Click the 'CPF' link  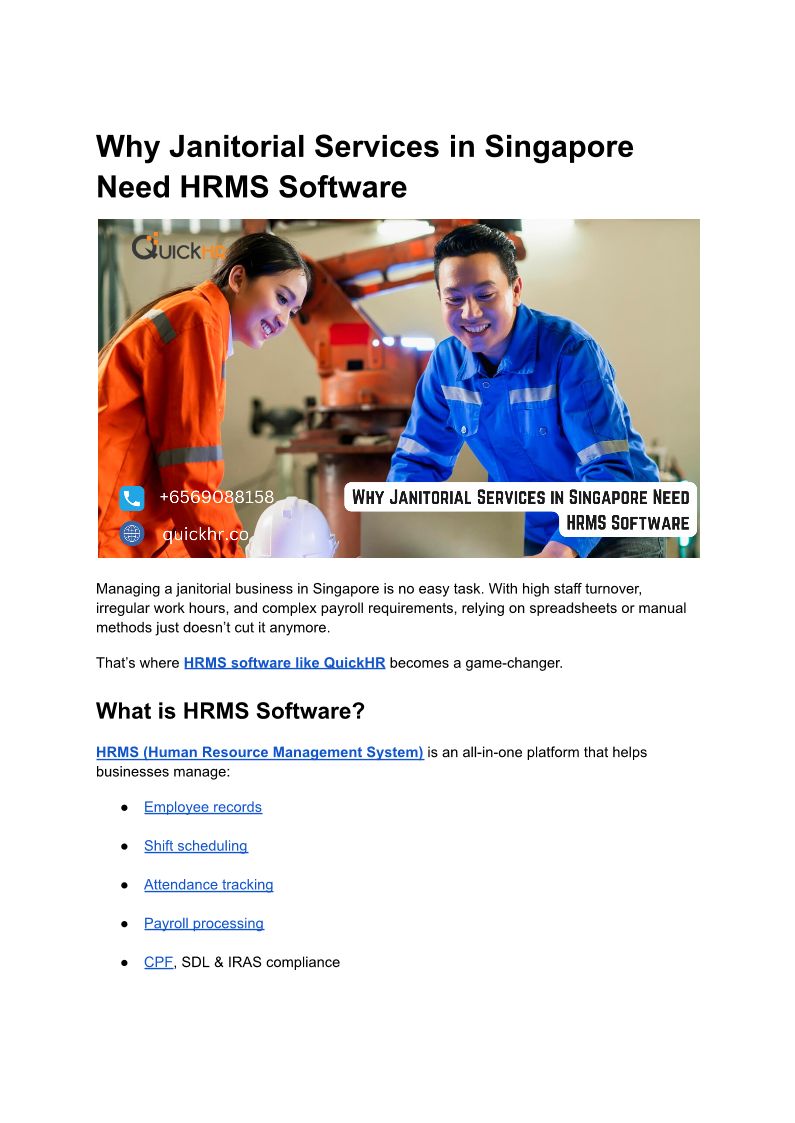coord(158,963)
